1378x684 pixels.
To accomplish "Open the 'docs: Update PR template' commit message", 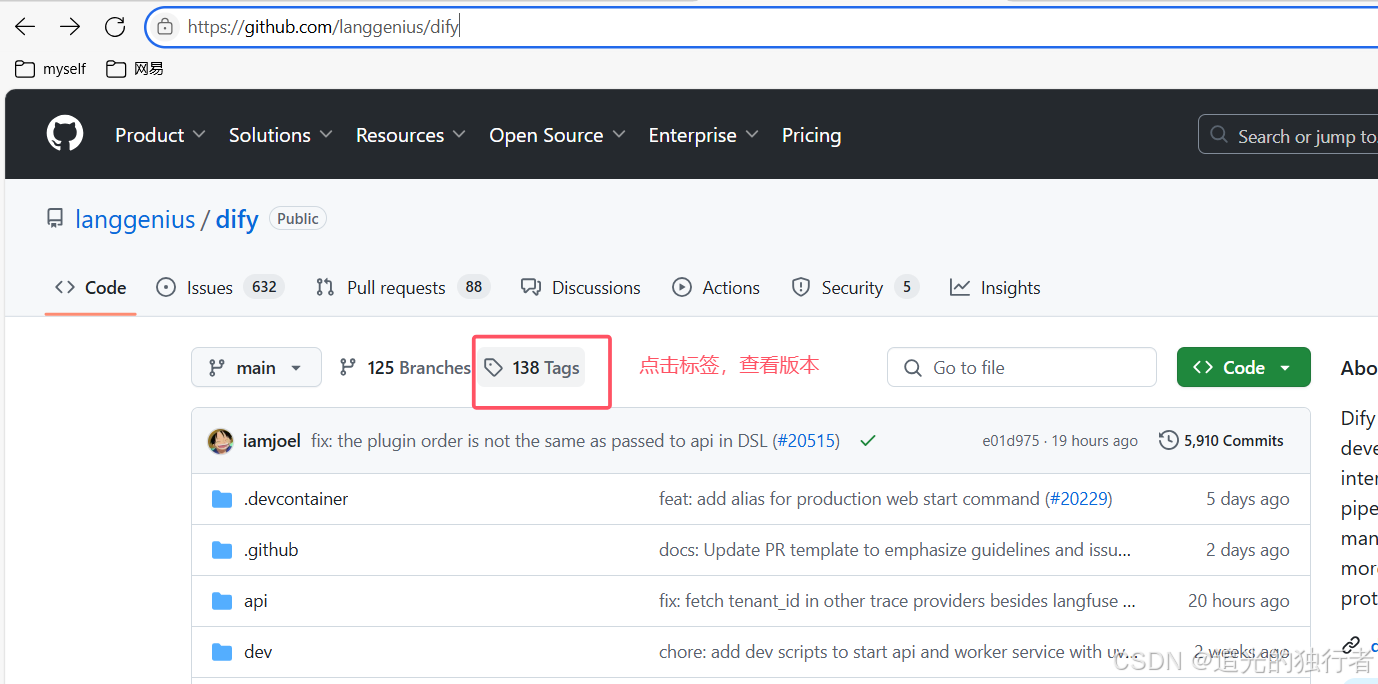I will click(x=895, y=550).
